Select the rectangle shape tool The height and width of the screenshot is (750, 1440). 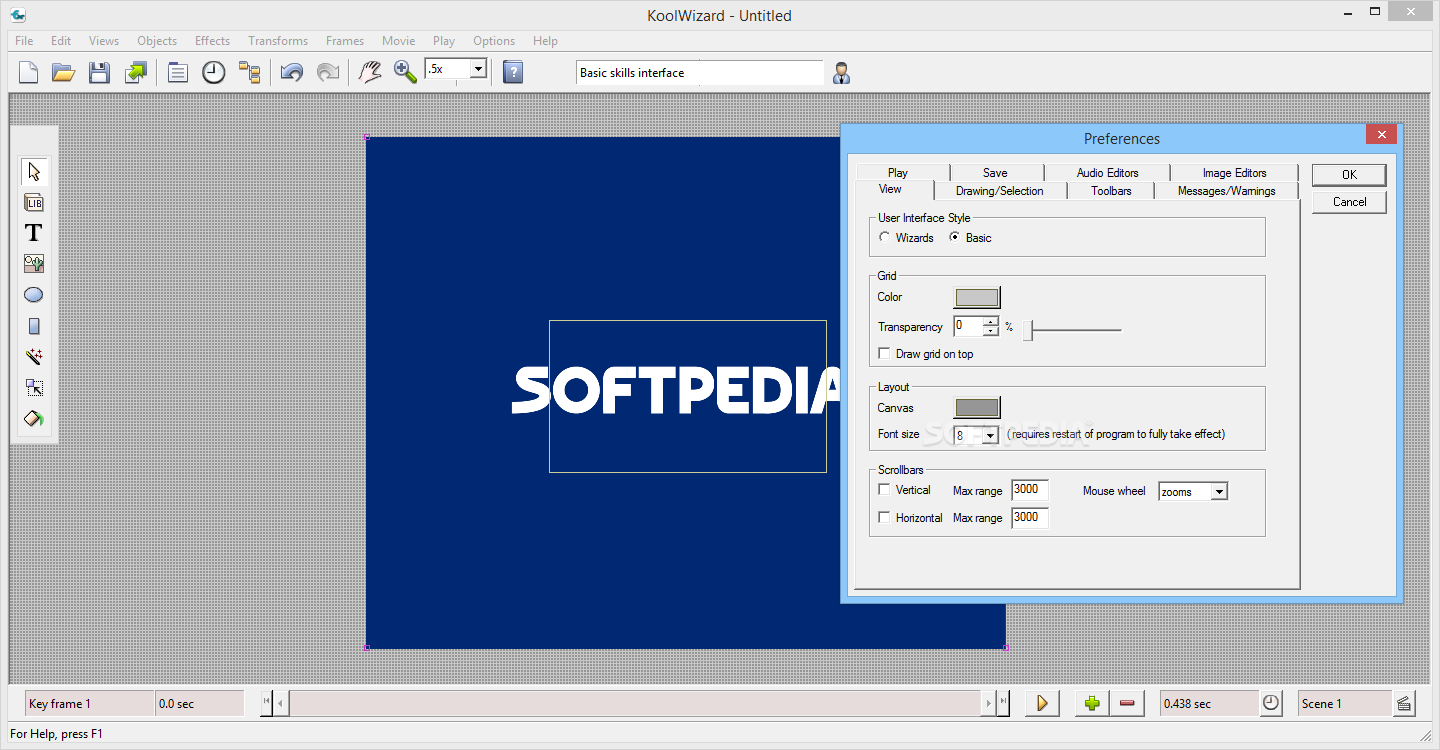click(34, 326)
